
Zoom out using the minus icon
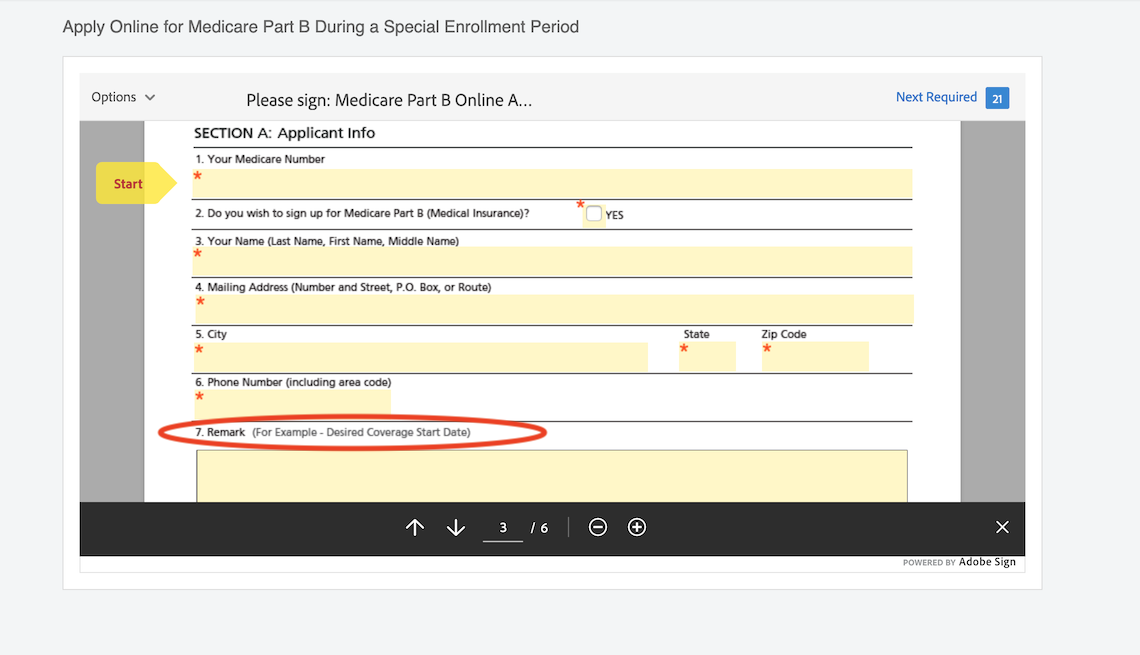[x=597, y=527]
